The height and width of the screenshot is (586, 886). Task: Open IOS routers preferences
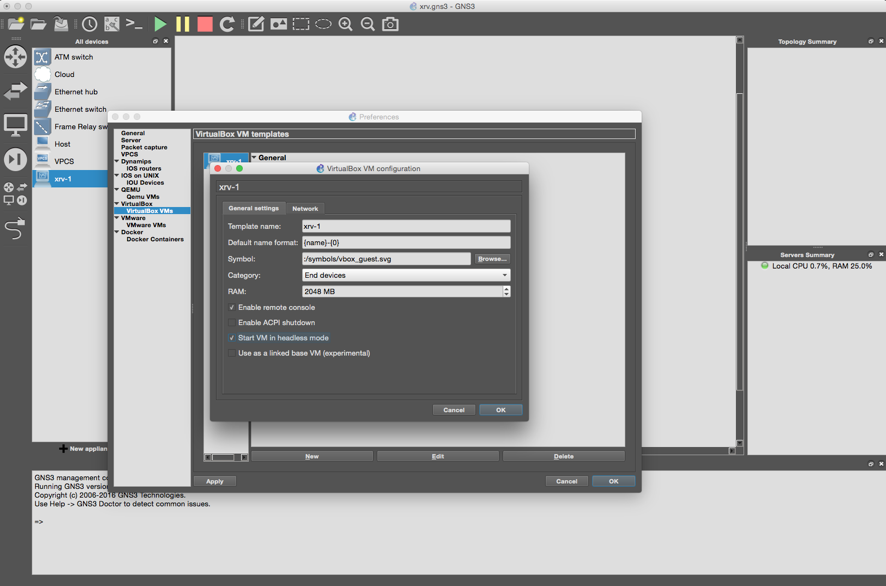tap(144, 168)
